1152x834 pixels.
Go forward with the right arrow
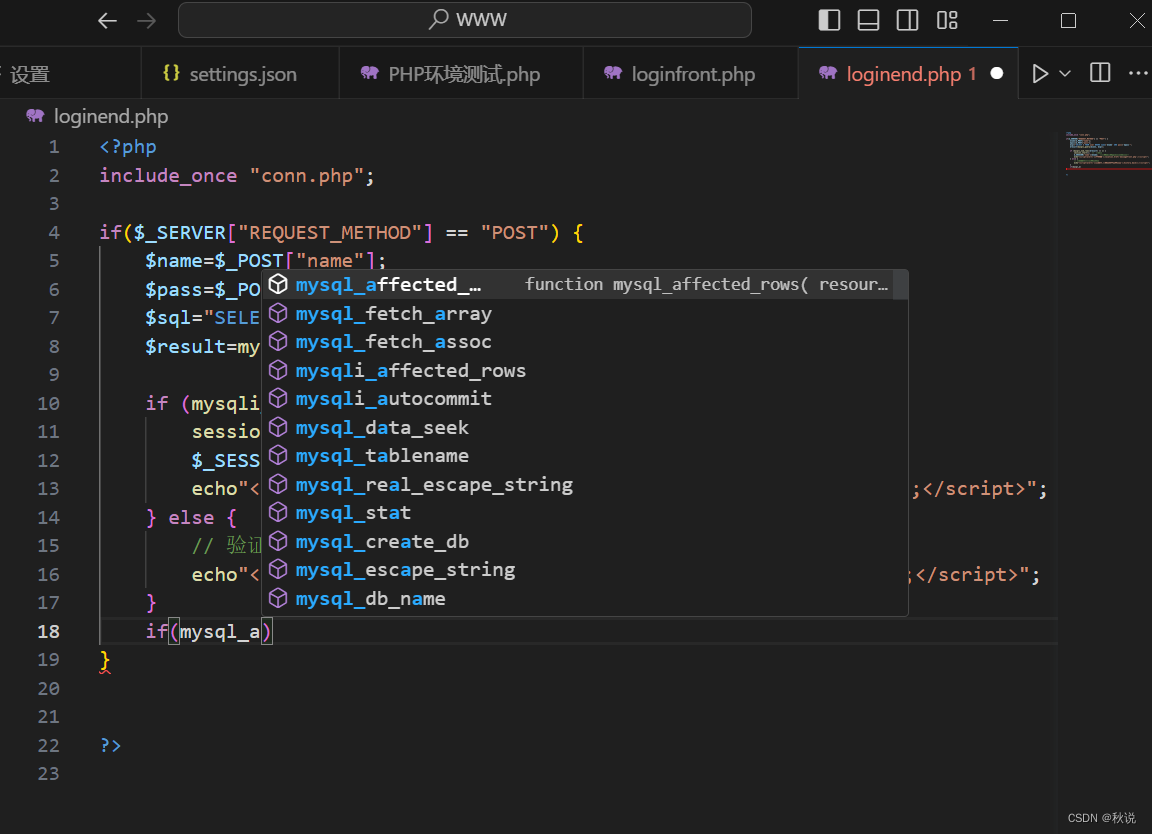click(146, 21)
